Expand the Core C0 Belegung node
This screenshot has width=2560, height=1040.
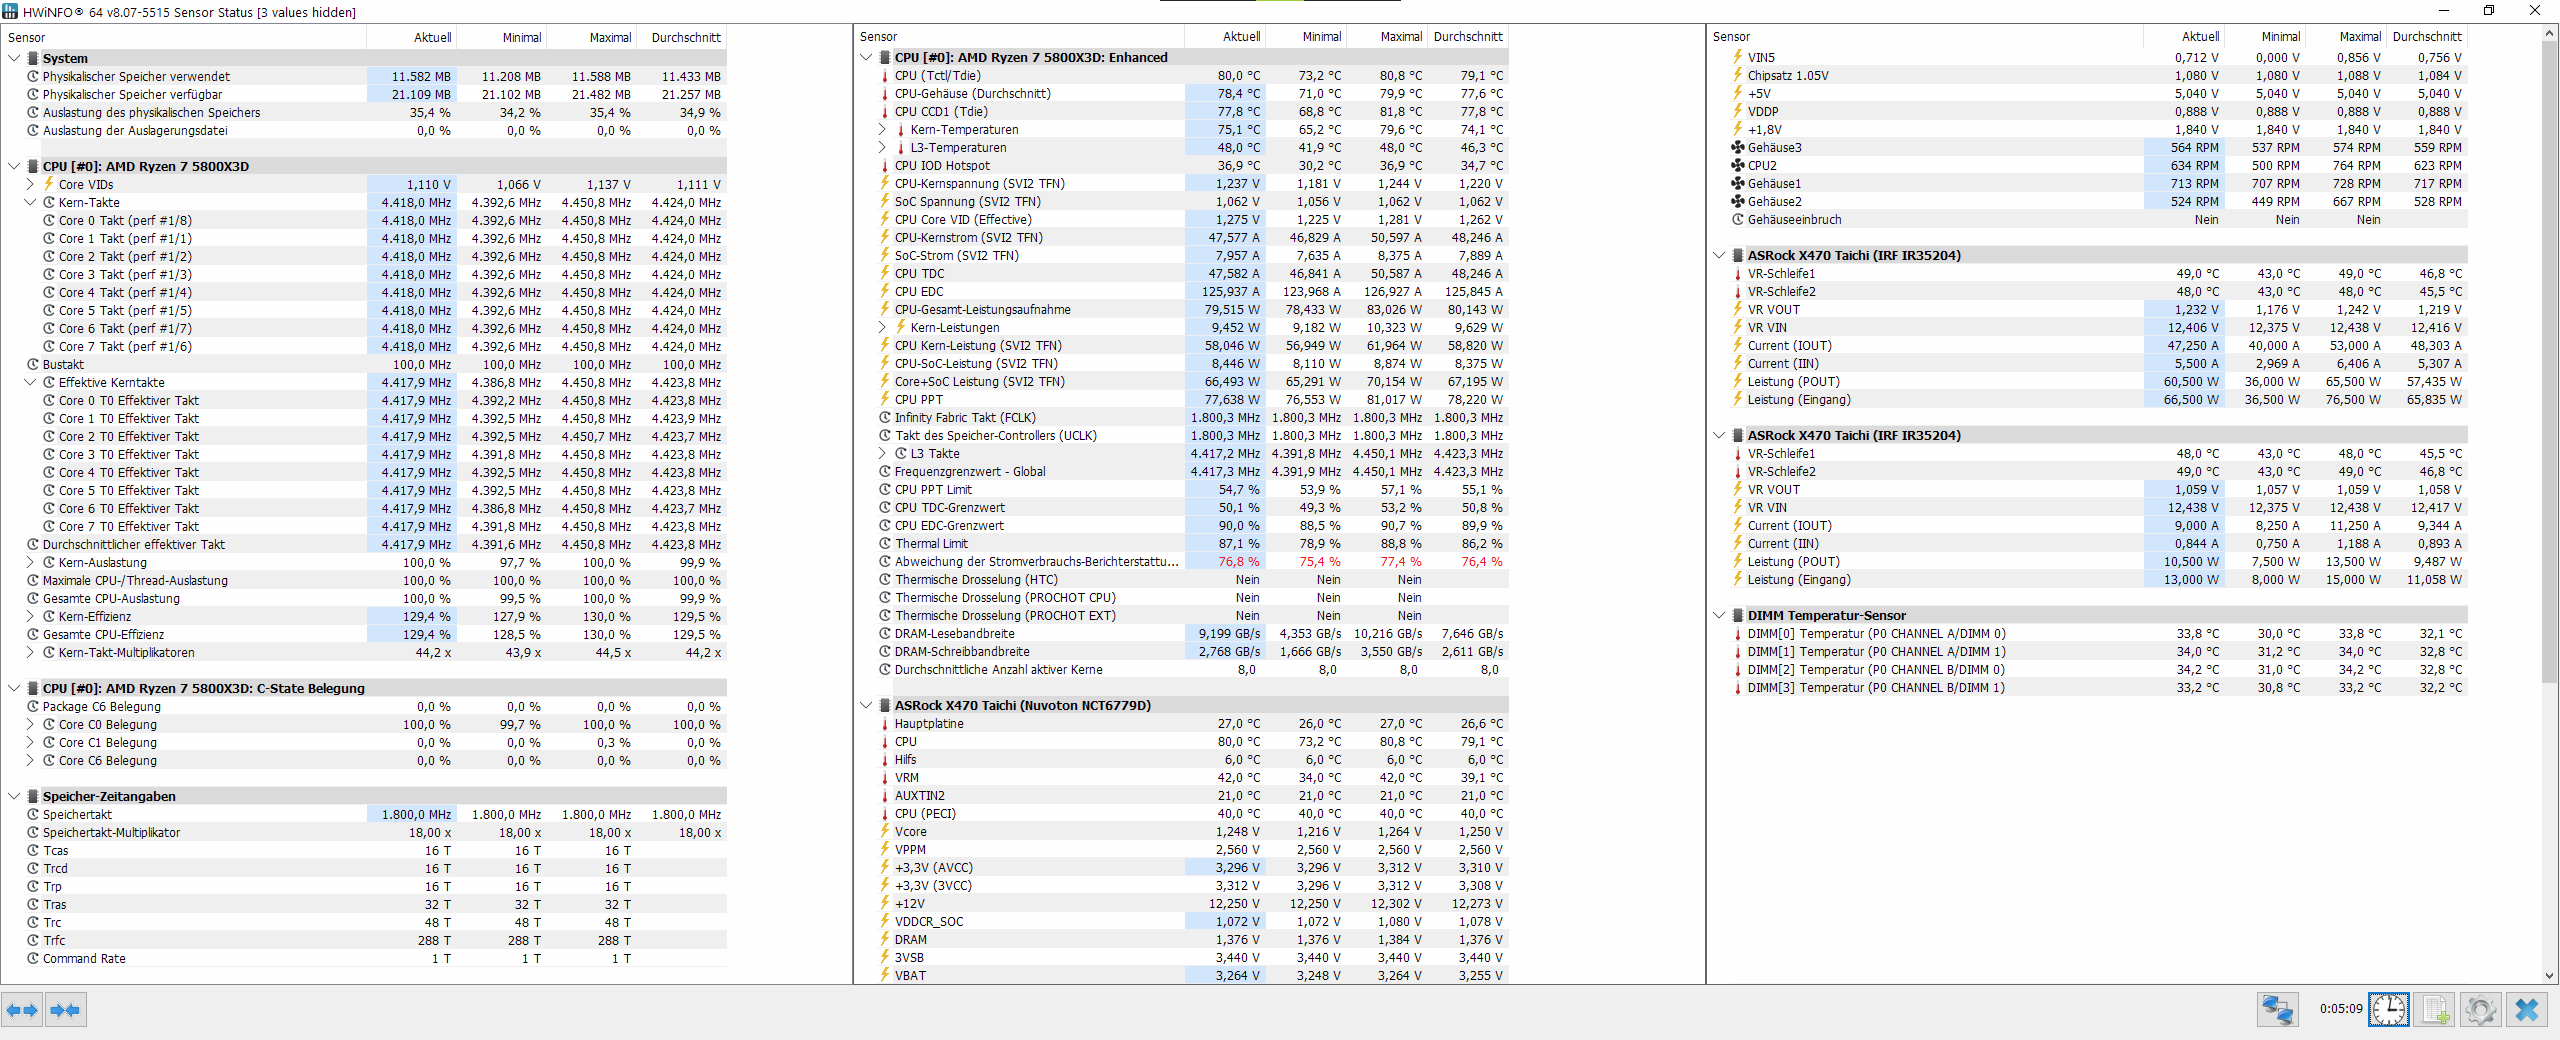[x=30, y=725]
